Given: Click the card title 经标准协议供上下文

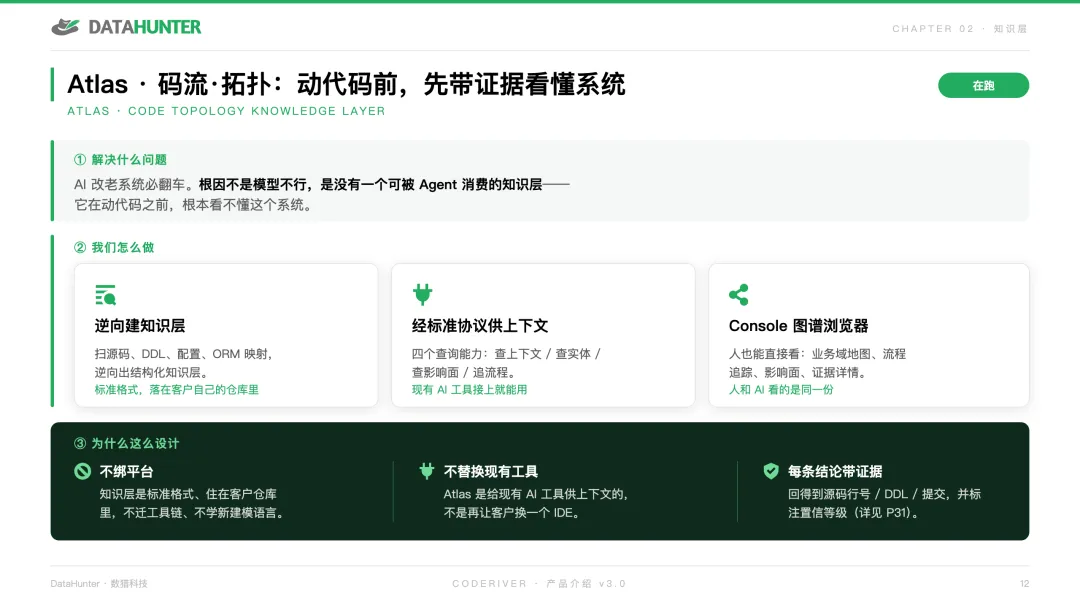Looking at the screenshot, I should [480, 326].
